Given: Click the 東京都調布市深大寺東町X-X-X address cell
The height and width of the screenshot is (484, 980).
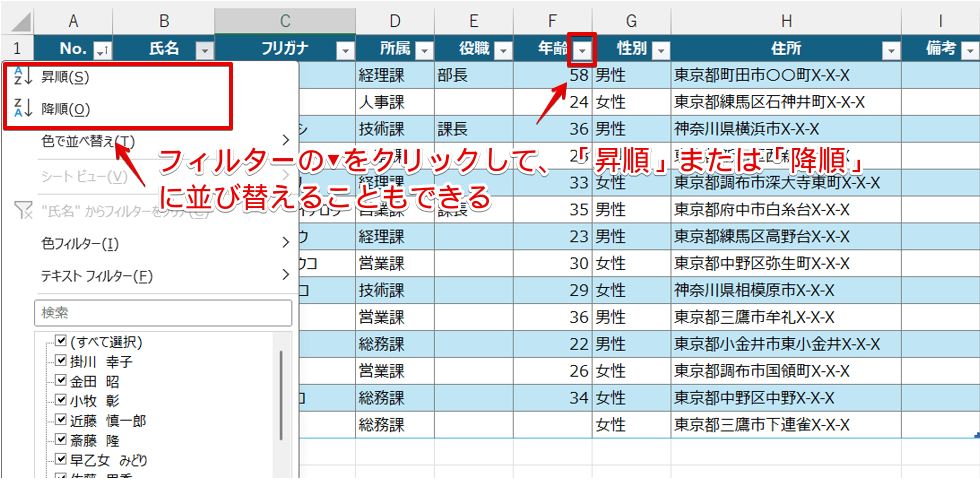Looking at the screenshot, I should [786, 183].
